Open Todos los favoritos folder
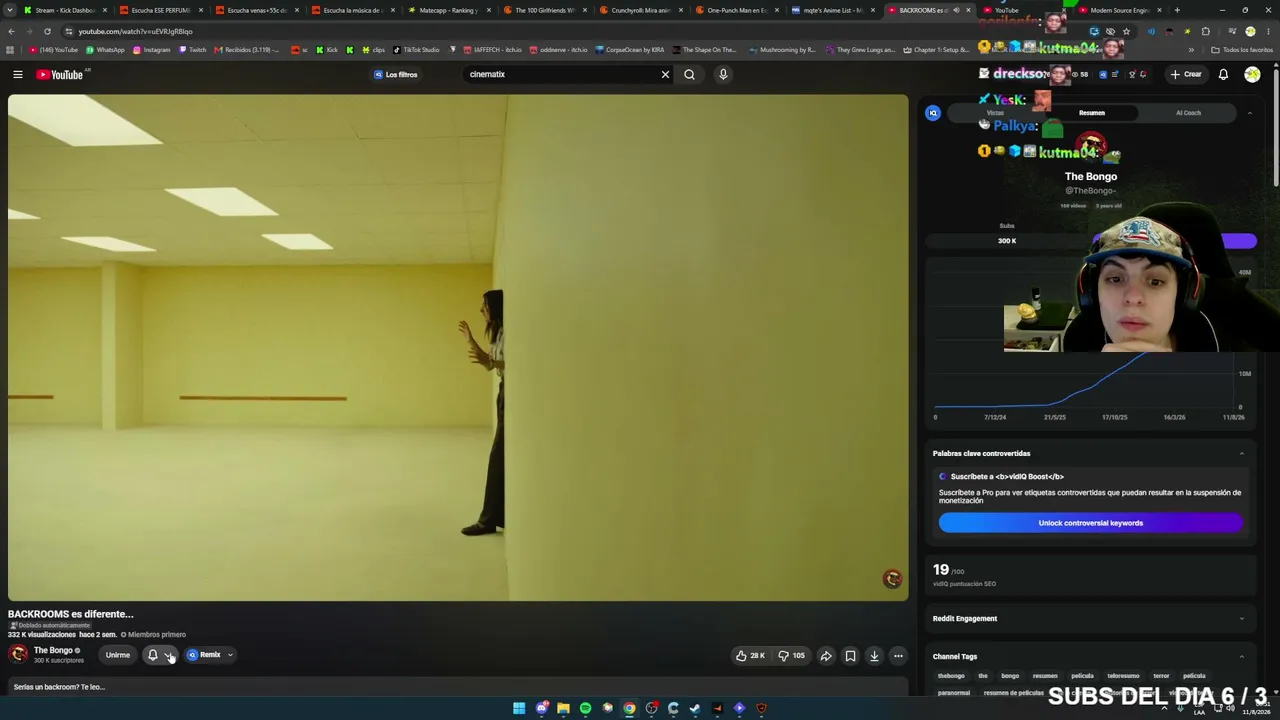1280x720 pixels. (x=1243, y=49)
